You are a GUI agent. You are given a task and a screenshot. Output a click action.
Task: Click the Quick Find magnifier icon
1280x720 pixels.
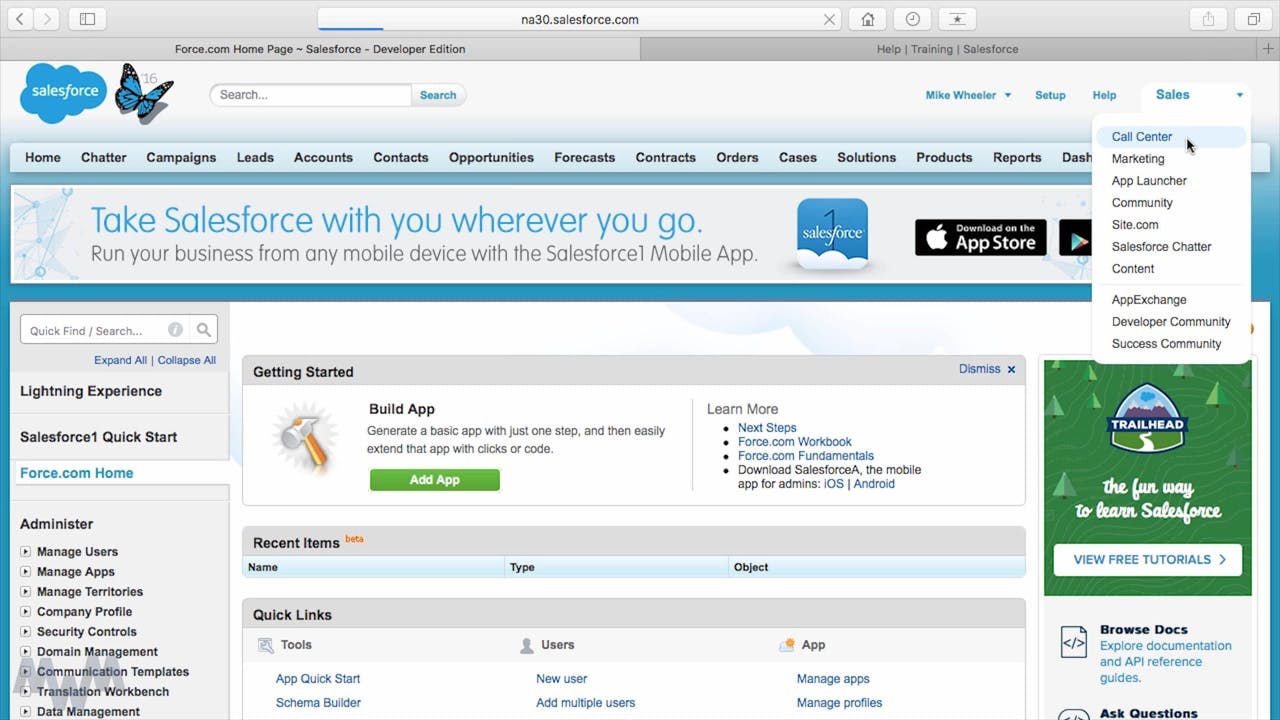point(204,330)
